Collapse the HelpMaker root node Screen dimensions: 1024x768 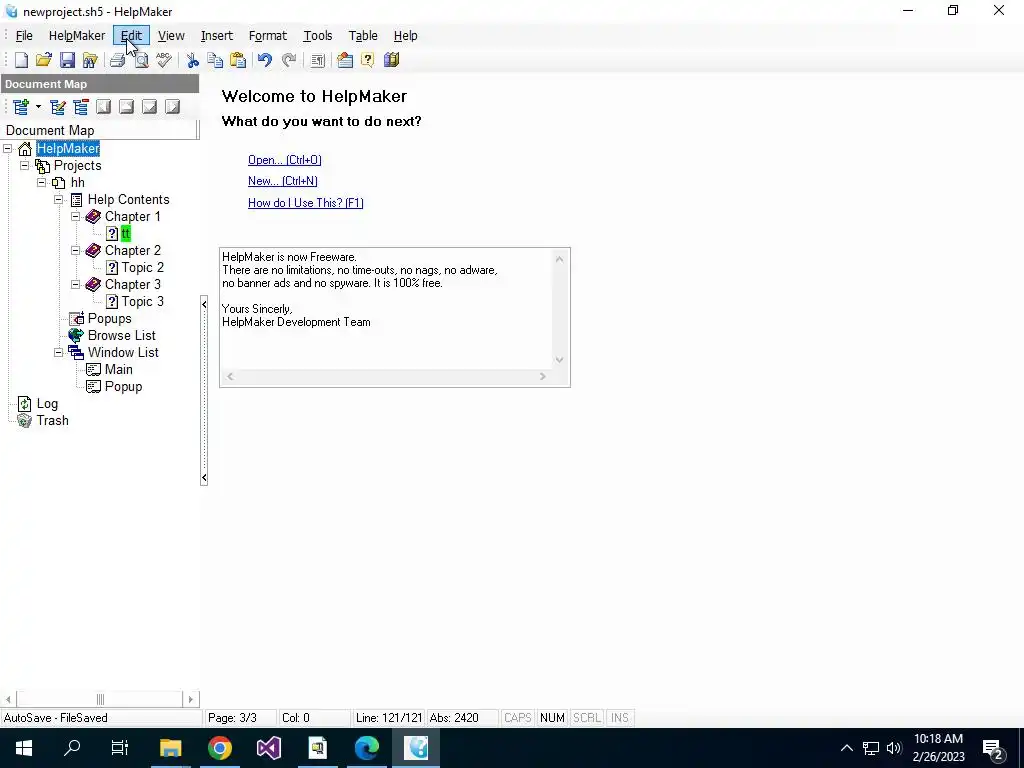7,149
